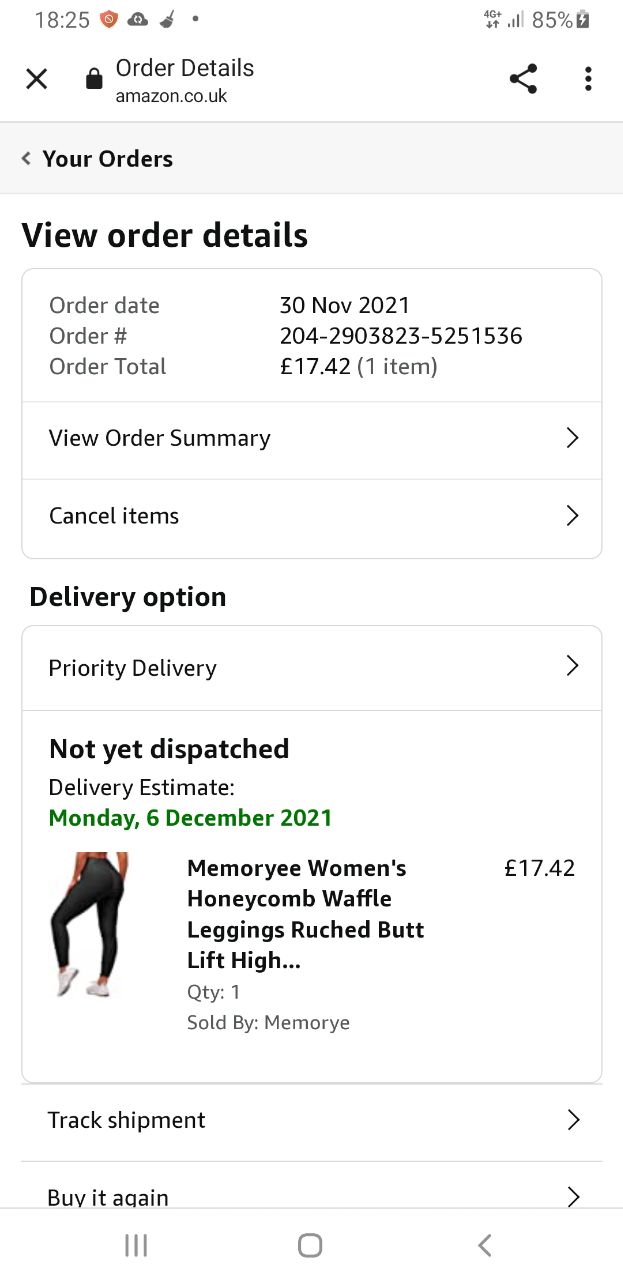
Task: Tap the Track shipment label
Action: tap(126, 1120)
